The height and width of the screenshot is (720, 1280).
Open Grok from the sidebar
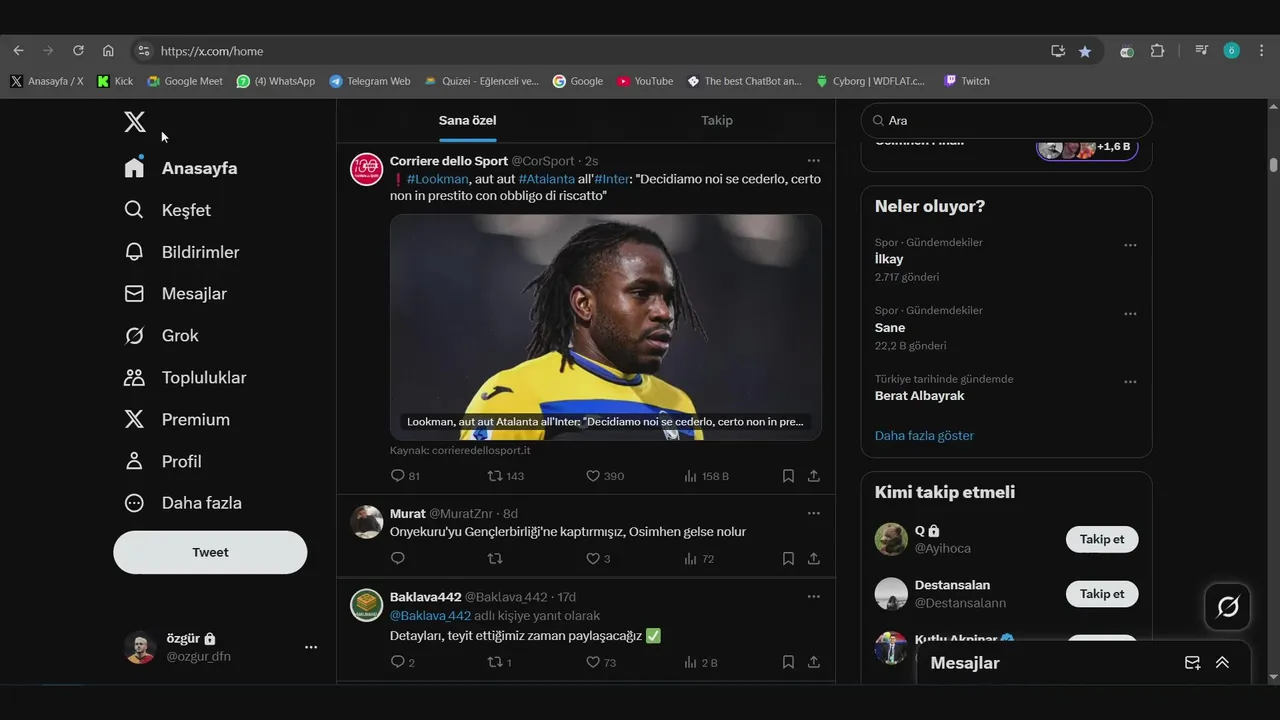click(x=161, y=336)
